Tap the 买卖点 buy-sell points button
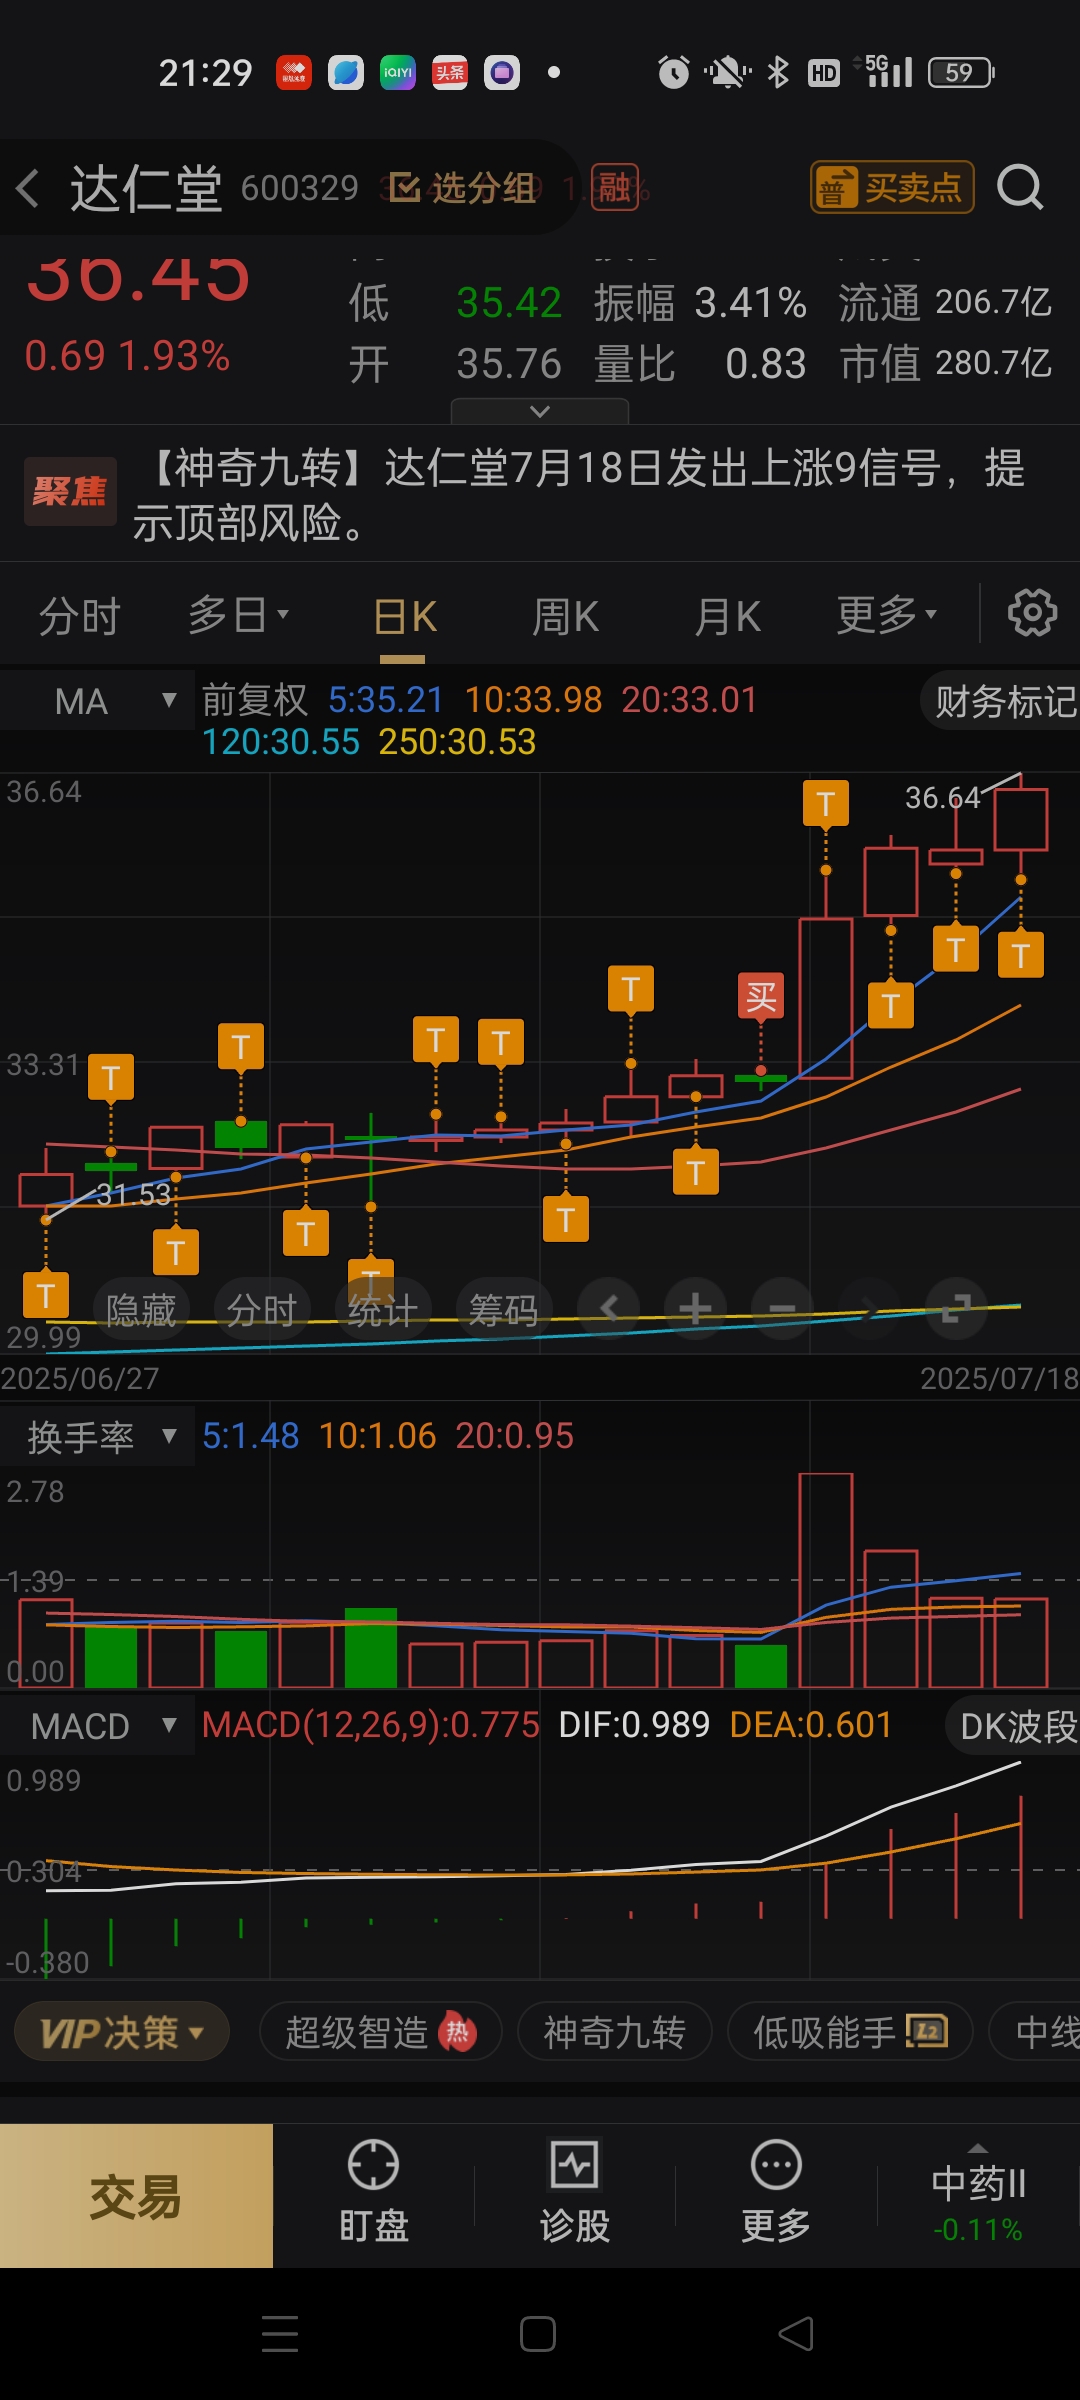This screenshot has height=2400, width=1080. point(892,187)
